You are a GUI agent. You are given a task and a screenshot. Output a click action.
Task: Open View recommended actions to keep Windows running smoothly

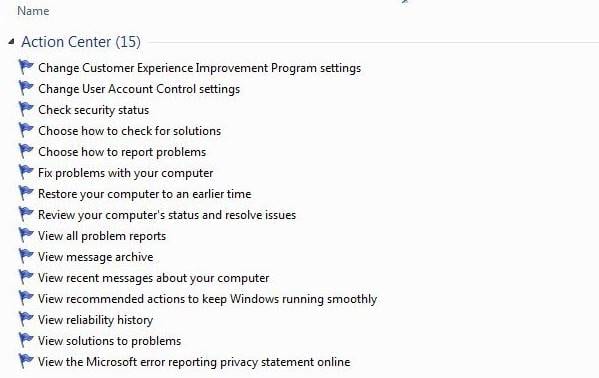[207, 299]
